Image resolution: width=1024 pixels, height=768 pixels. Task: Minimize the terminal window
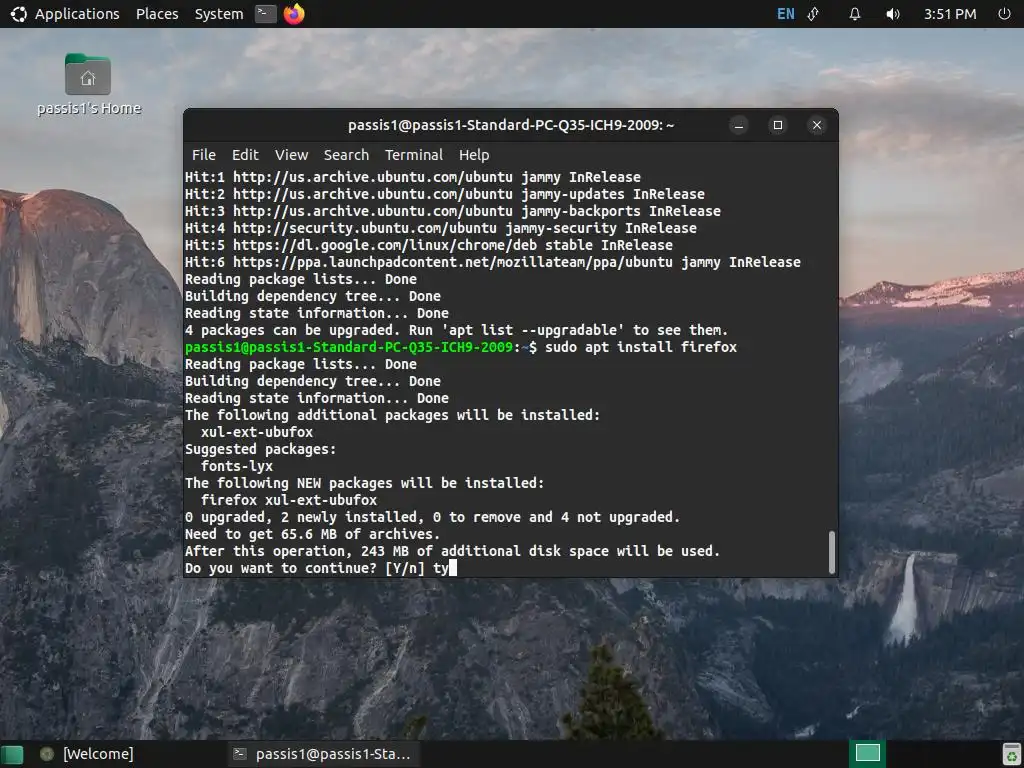[x=739, y=125]
